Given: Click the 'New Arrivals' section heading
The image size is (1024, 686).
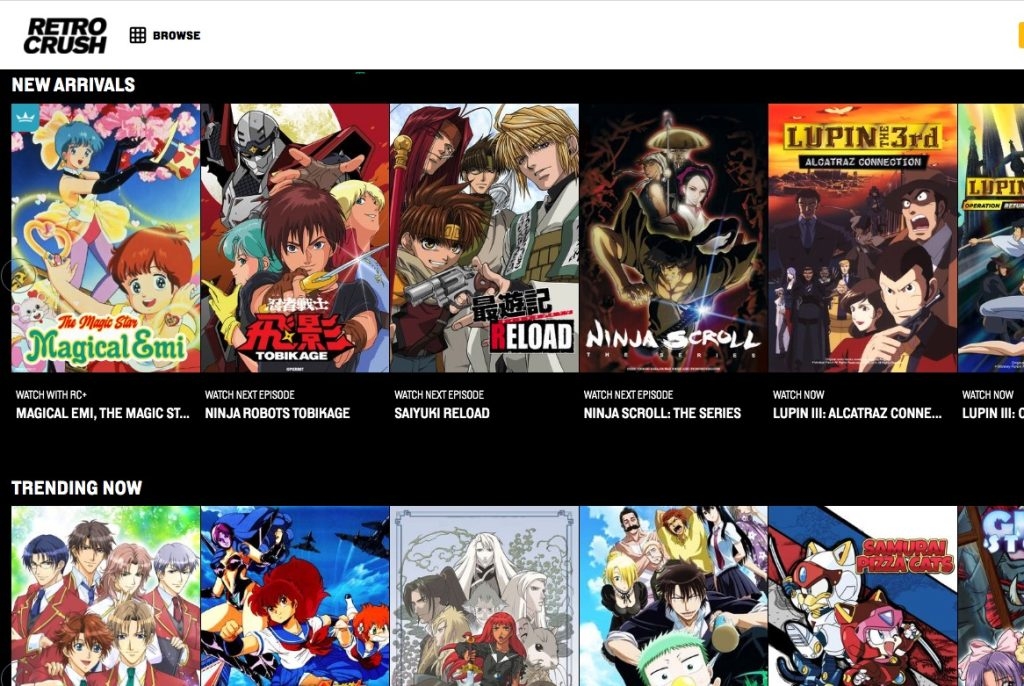Looking at the screenshot, I should 73,85.
